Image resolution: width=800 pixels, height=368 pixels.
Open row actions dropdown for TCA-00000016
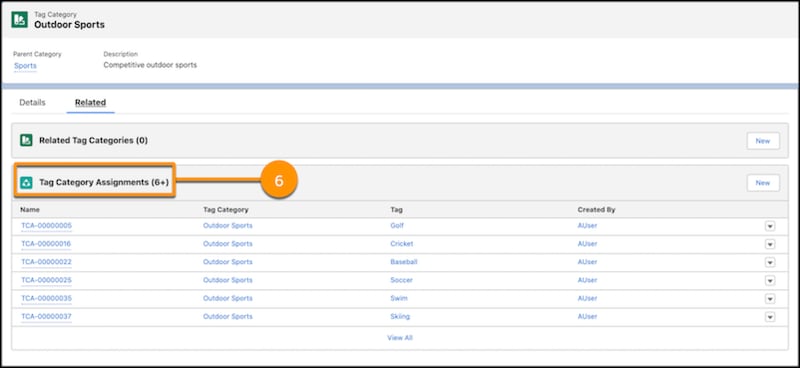(x=770, y=244)
